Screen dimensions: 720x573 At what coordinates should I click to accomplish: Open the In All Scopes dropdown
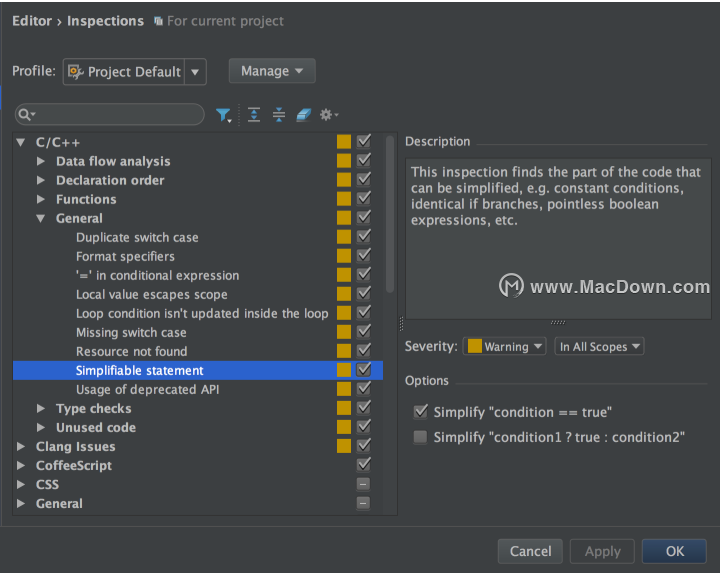point(599,346)
